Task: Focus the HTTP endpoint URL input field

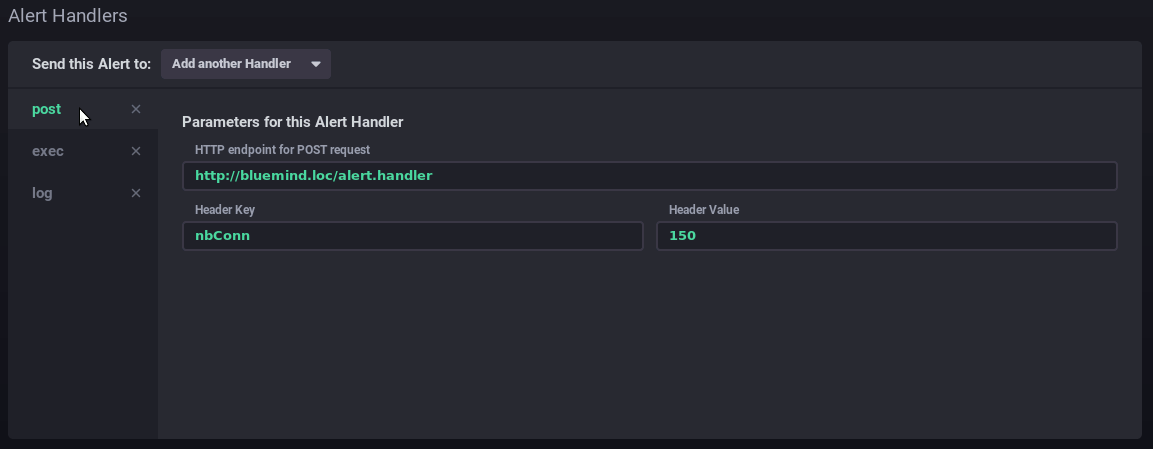Action: point(649,176)
